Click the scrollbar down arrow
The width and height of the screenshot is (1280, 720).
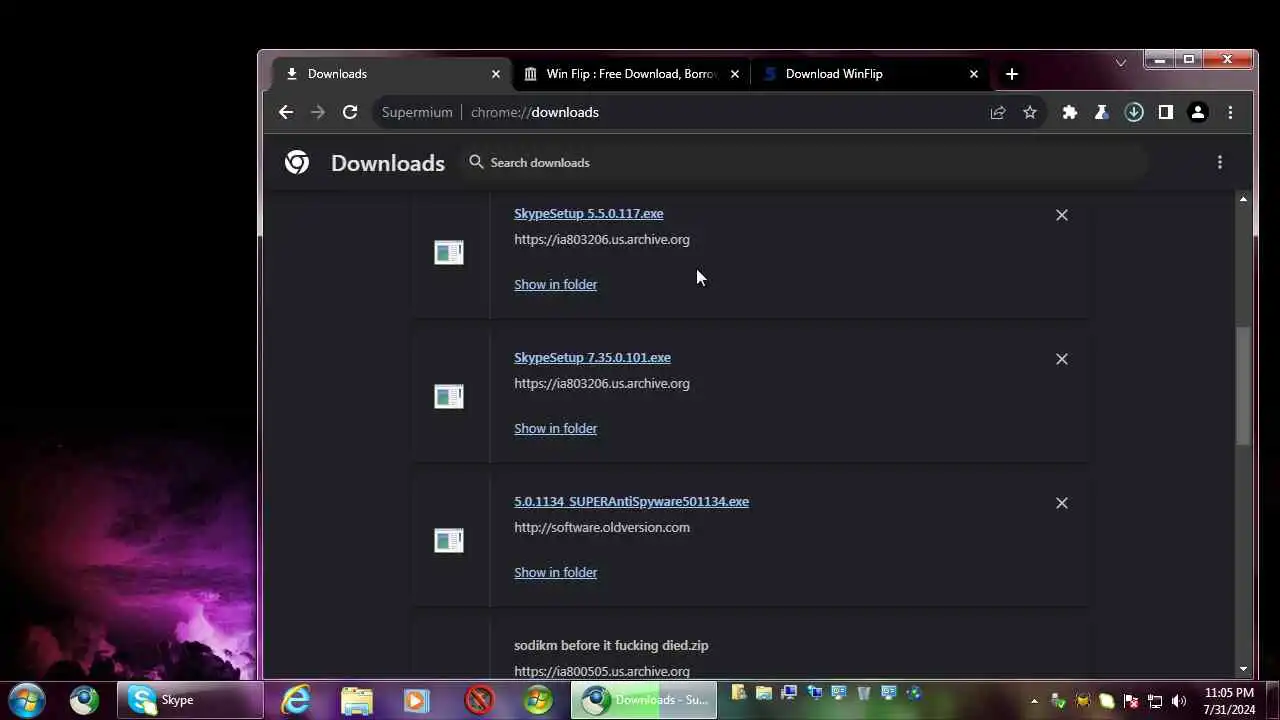point(1243,669)
